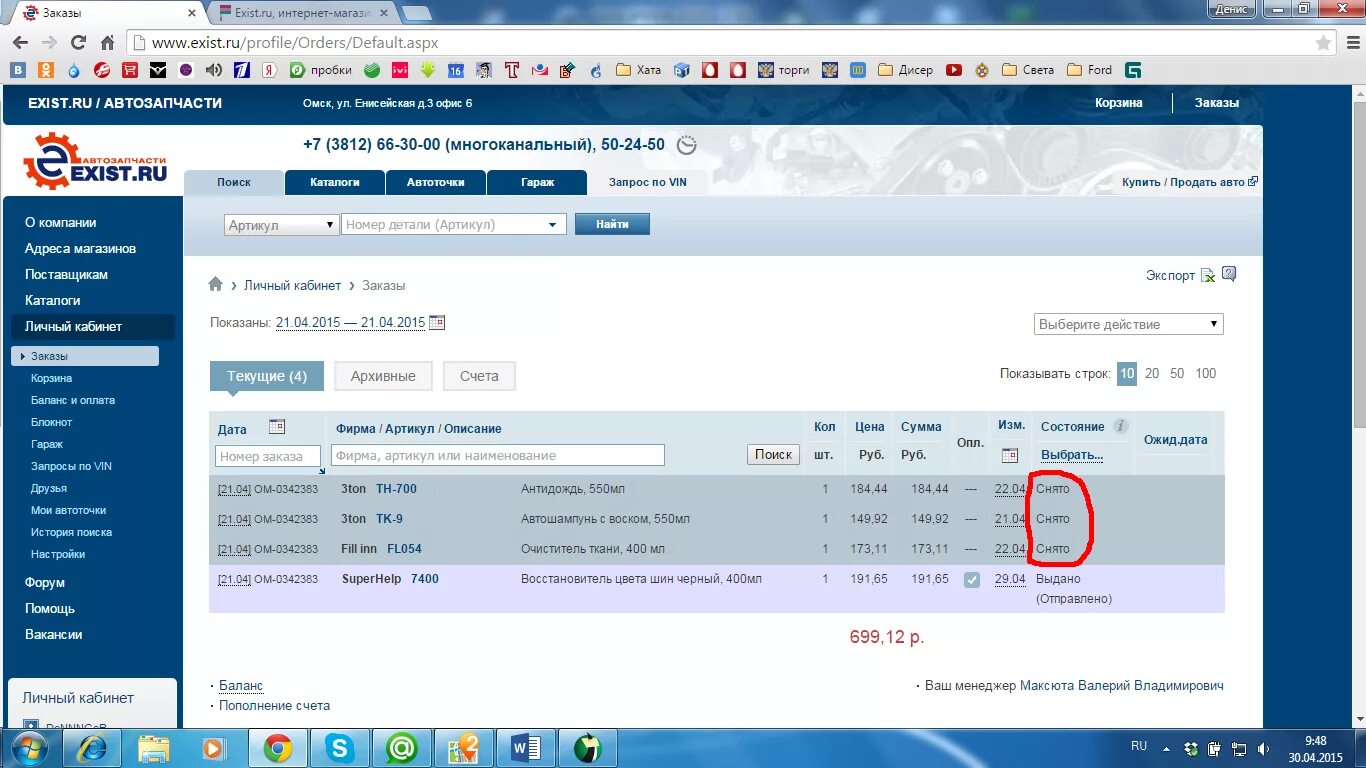Expand the Номер детали combo box arrow

click(x=552, y=225)
